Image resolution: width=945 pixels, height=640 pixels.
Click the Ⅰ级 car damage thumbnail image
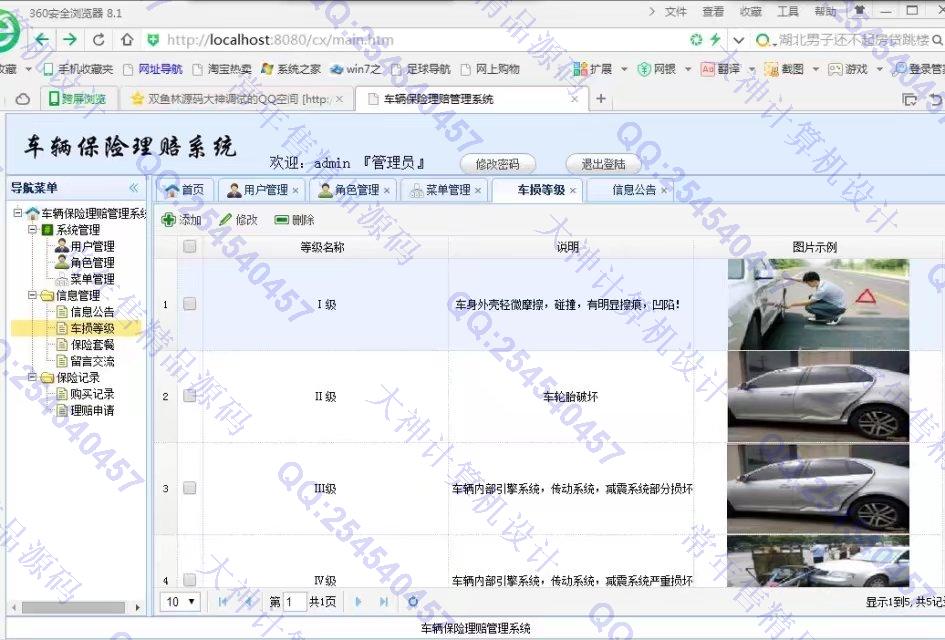coord(818,304)
